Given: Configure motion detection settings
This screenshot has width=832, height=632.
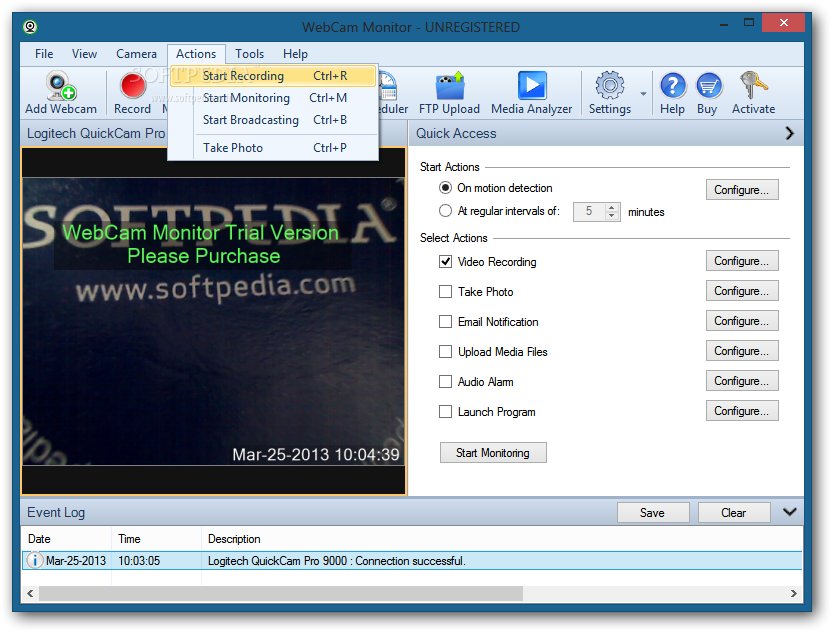Looking at the screenshot, I should click(x=742, y=189).
